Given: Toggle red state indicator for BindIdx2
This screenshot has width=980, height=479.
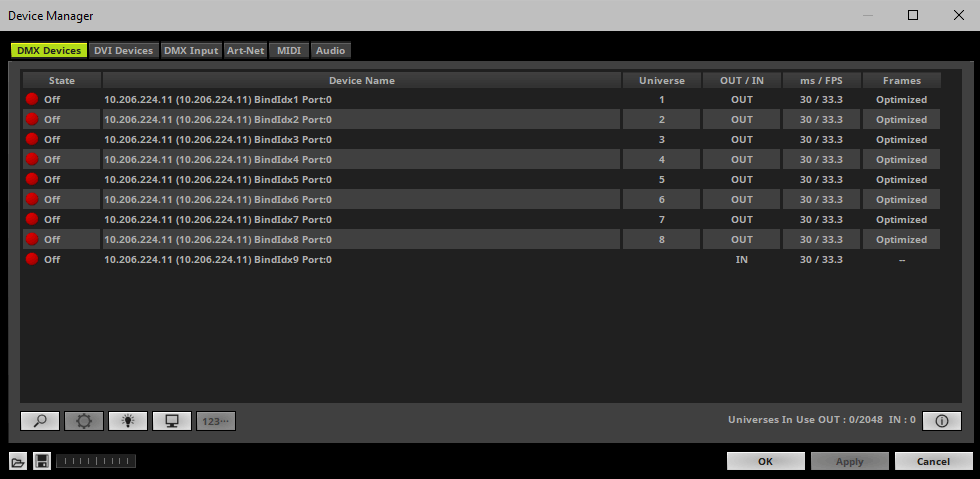Looking at the screenshot, I should 32,119.
